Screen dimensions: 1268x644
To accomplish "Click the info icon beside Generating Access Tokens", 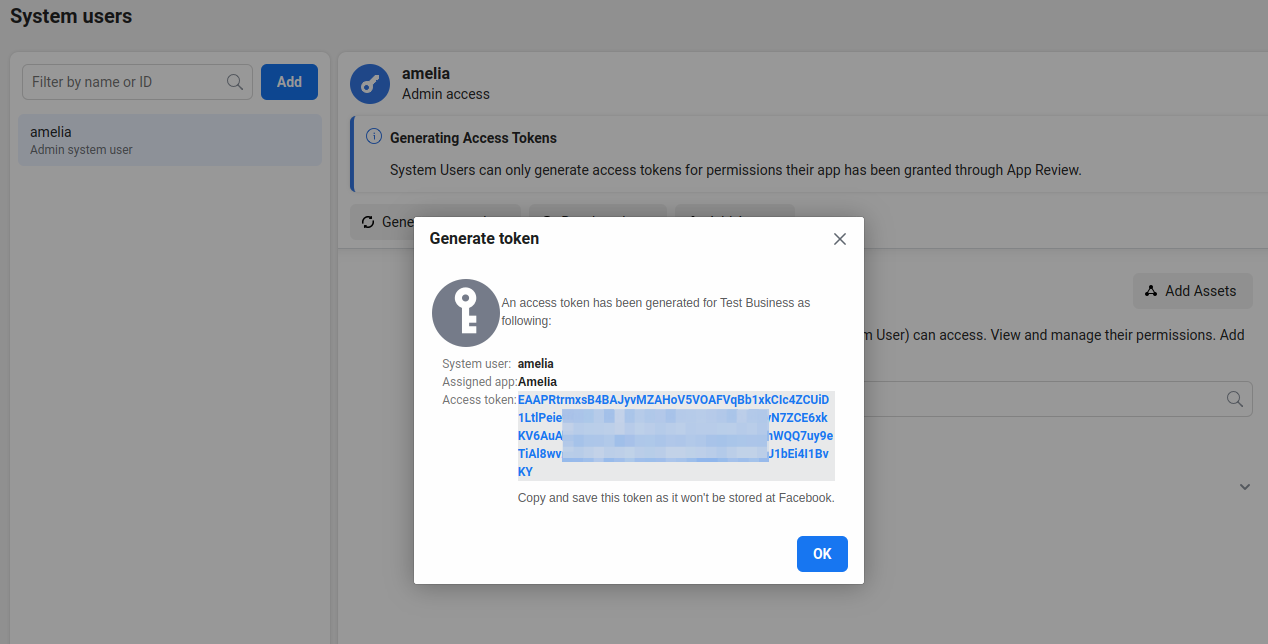I will point(374,136).
